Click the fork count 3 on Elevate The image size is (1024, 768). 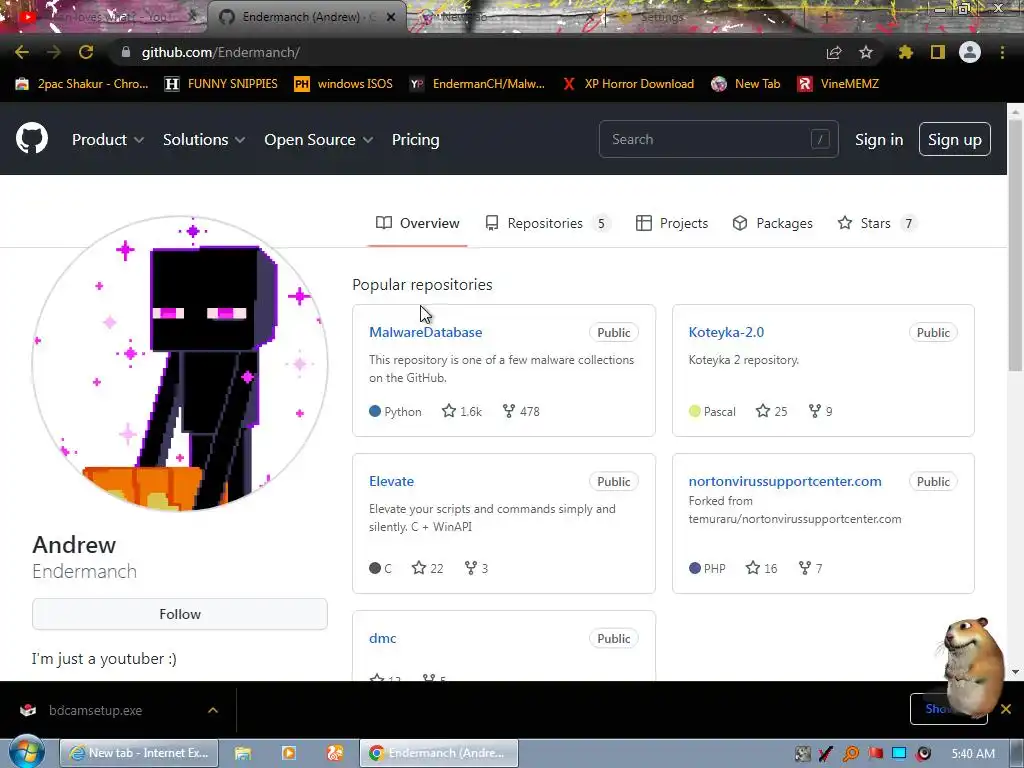click(485, 568)
